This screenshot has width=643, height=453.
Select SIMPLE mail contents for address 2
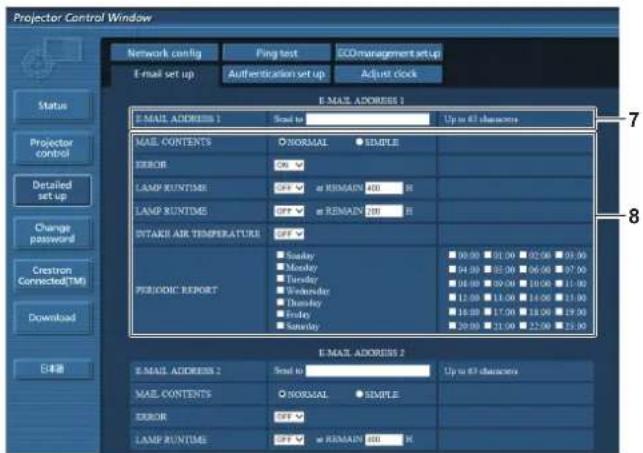point(359,394)
